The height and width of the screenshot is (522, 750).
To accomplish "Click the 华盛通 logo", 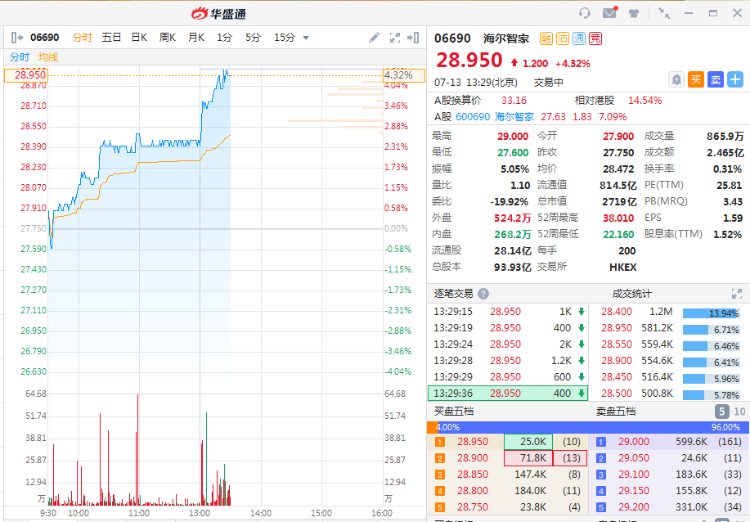I will point(218,13).
